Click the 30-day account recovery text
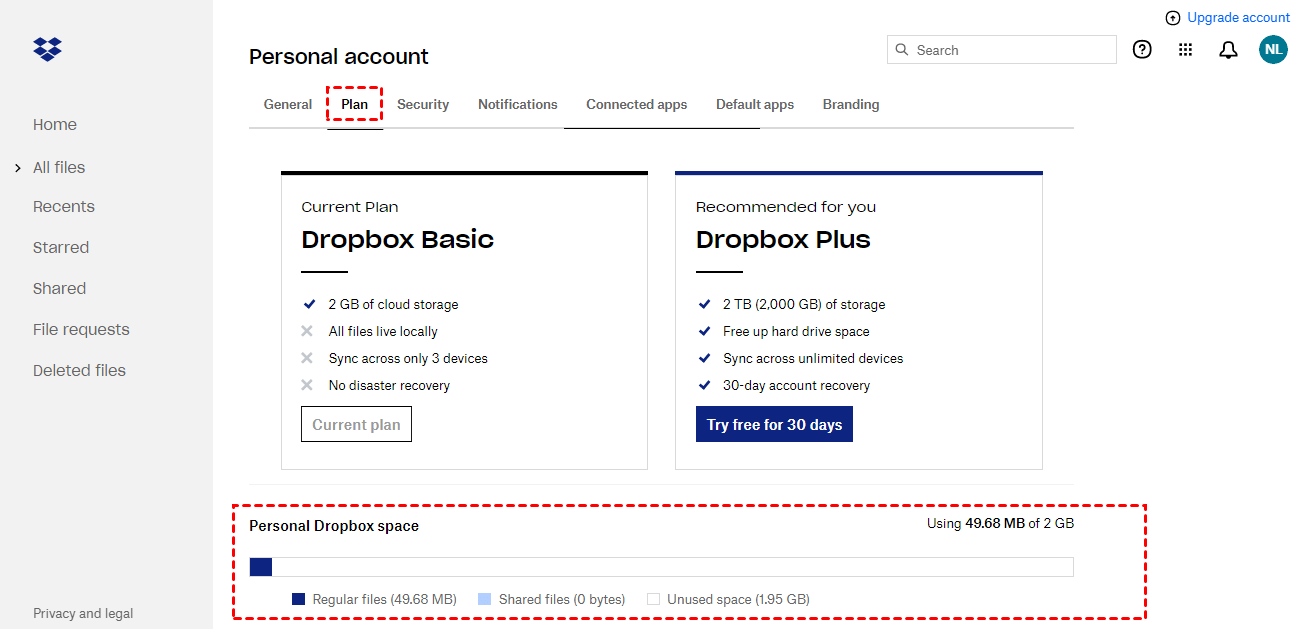The width and height of the screenshot is (1315, 629). 797,385
